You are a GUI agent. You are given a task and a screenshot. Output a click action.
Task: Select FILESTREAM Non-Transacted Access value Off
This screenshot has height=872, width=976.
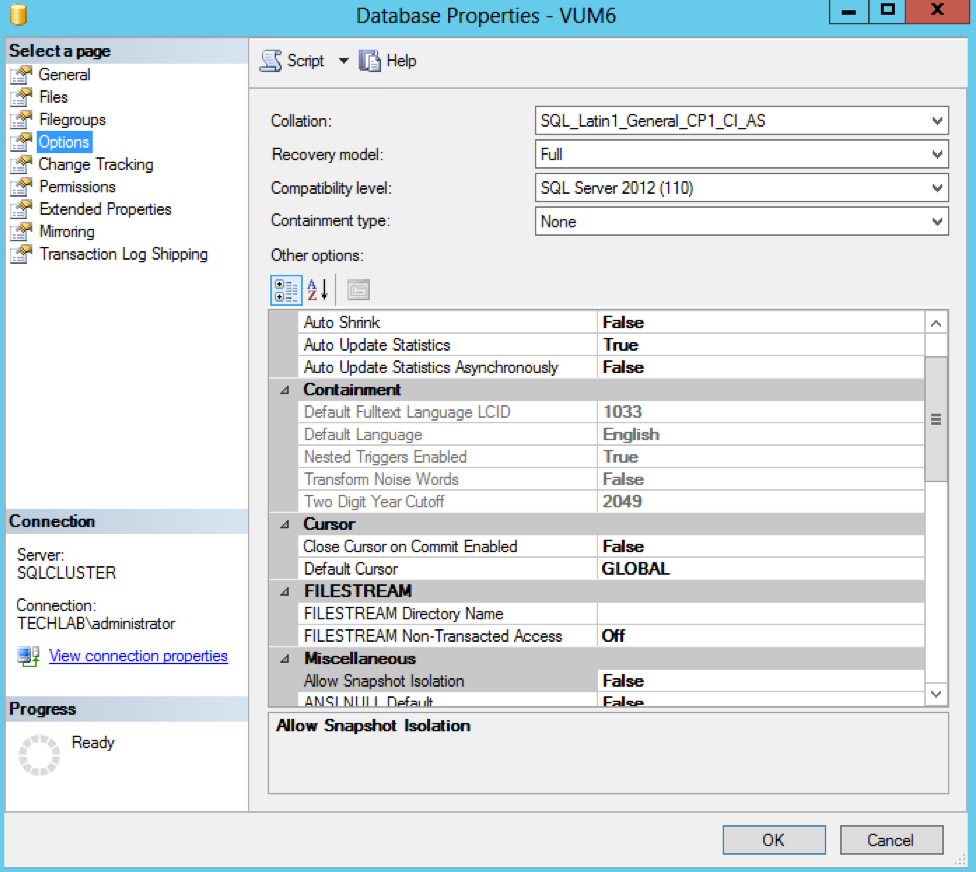click(761, 636)
